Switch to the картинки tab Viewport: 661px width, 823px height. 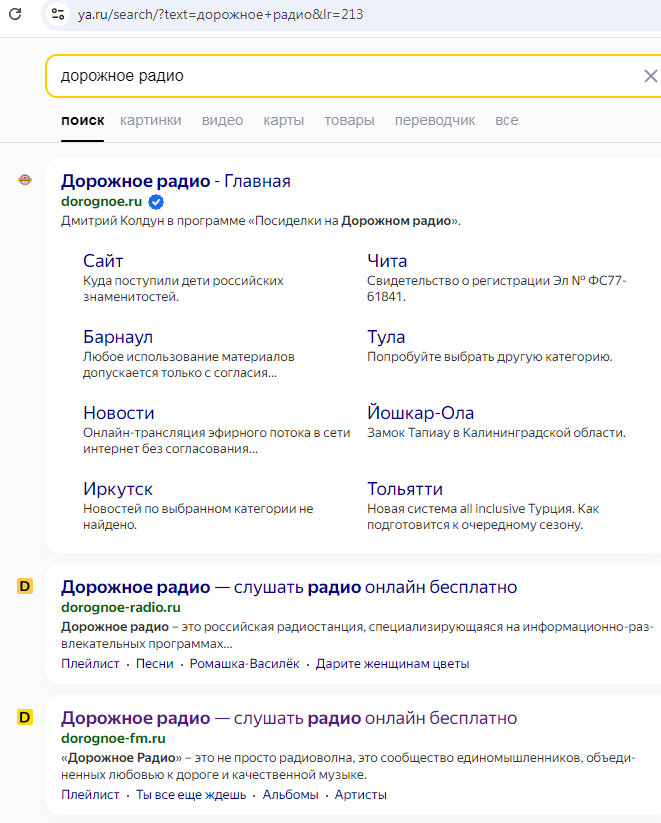(150, 120)
